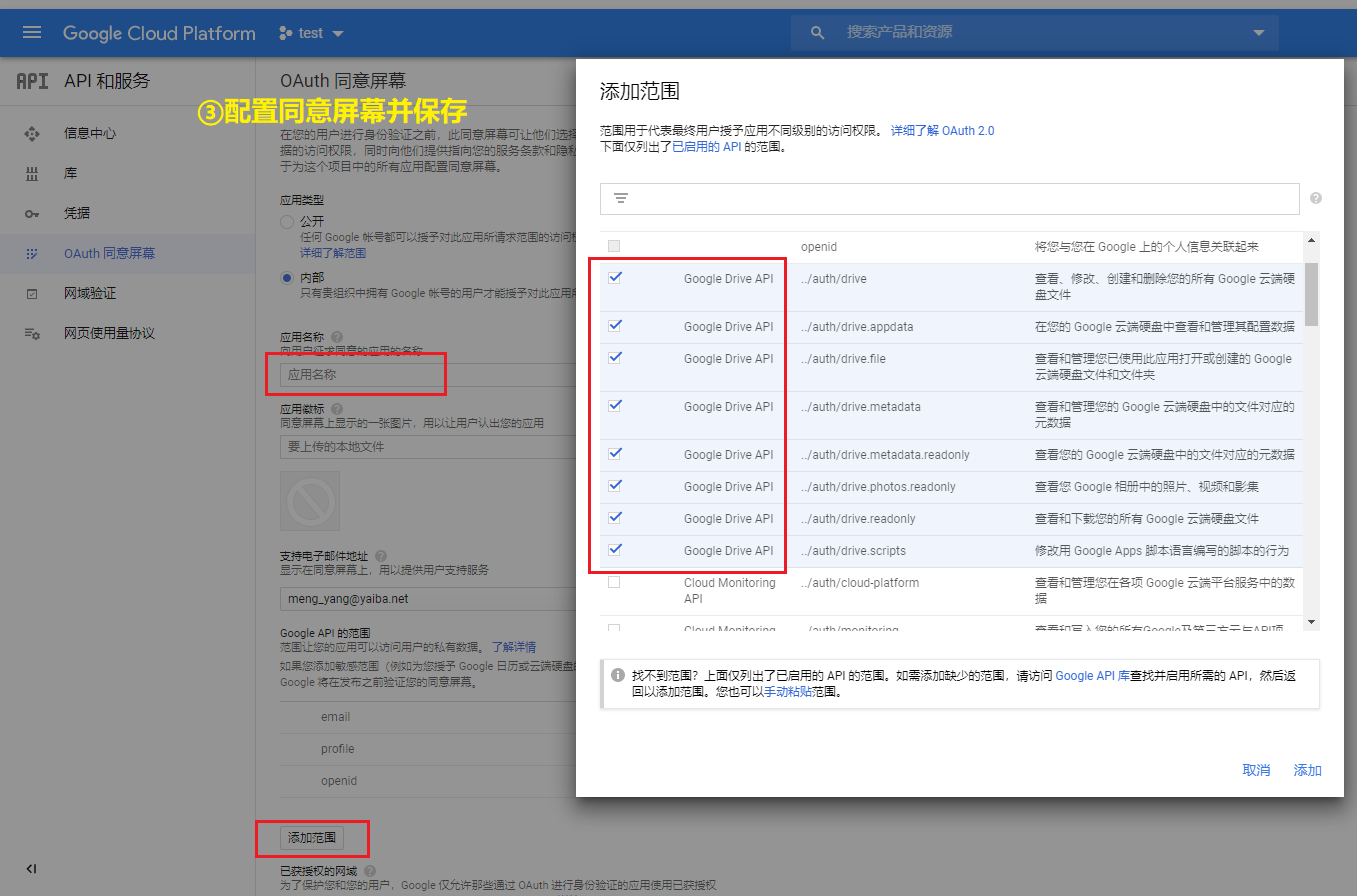Select 网域验证 from the sidebar

tap(34, 294)
